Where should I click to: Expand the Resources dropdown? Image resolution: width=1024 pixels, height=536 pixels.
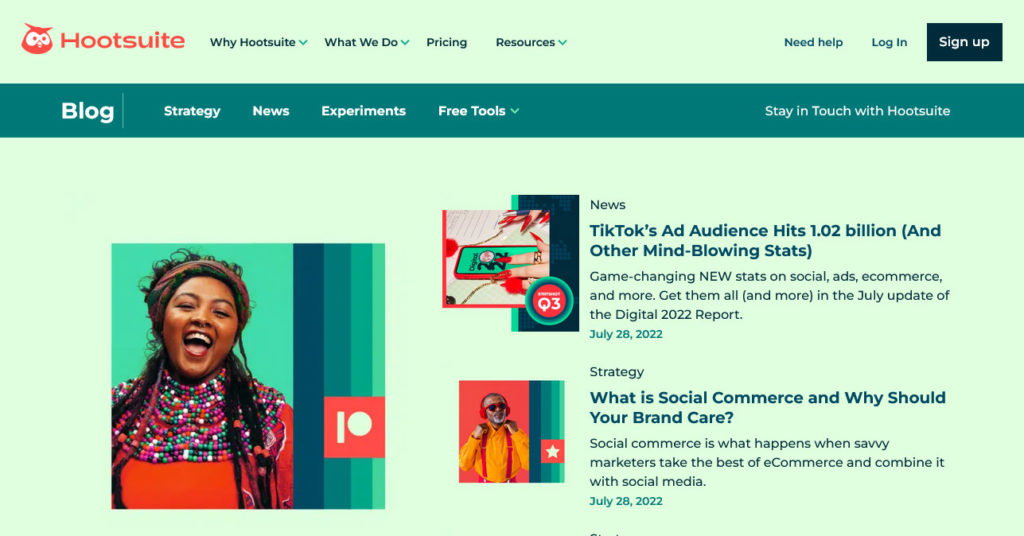(x=531, y=42)
